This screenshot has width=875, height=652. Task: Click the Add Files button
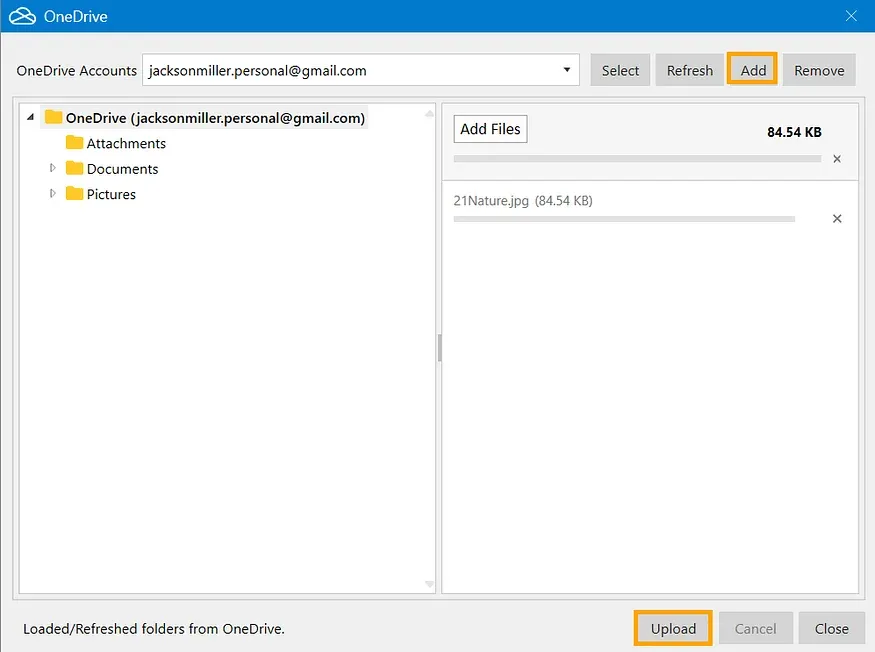click(x=490, y=129)
